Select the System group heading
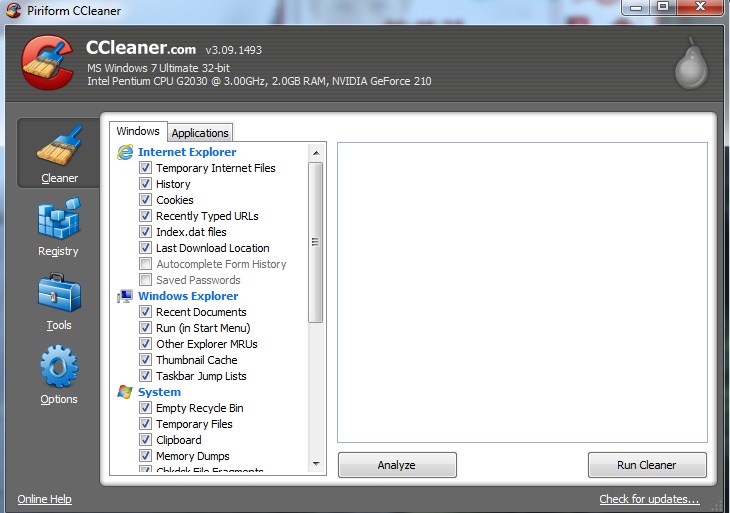Viewport: 730px width, 513px height. pyautogui.click(x=159, y=392)
